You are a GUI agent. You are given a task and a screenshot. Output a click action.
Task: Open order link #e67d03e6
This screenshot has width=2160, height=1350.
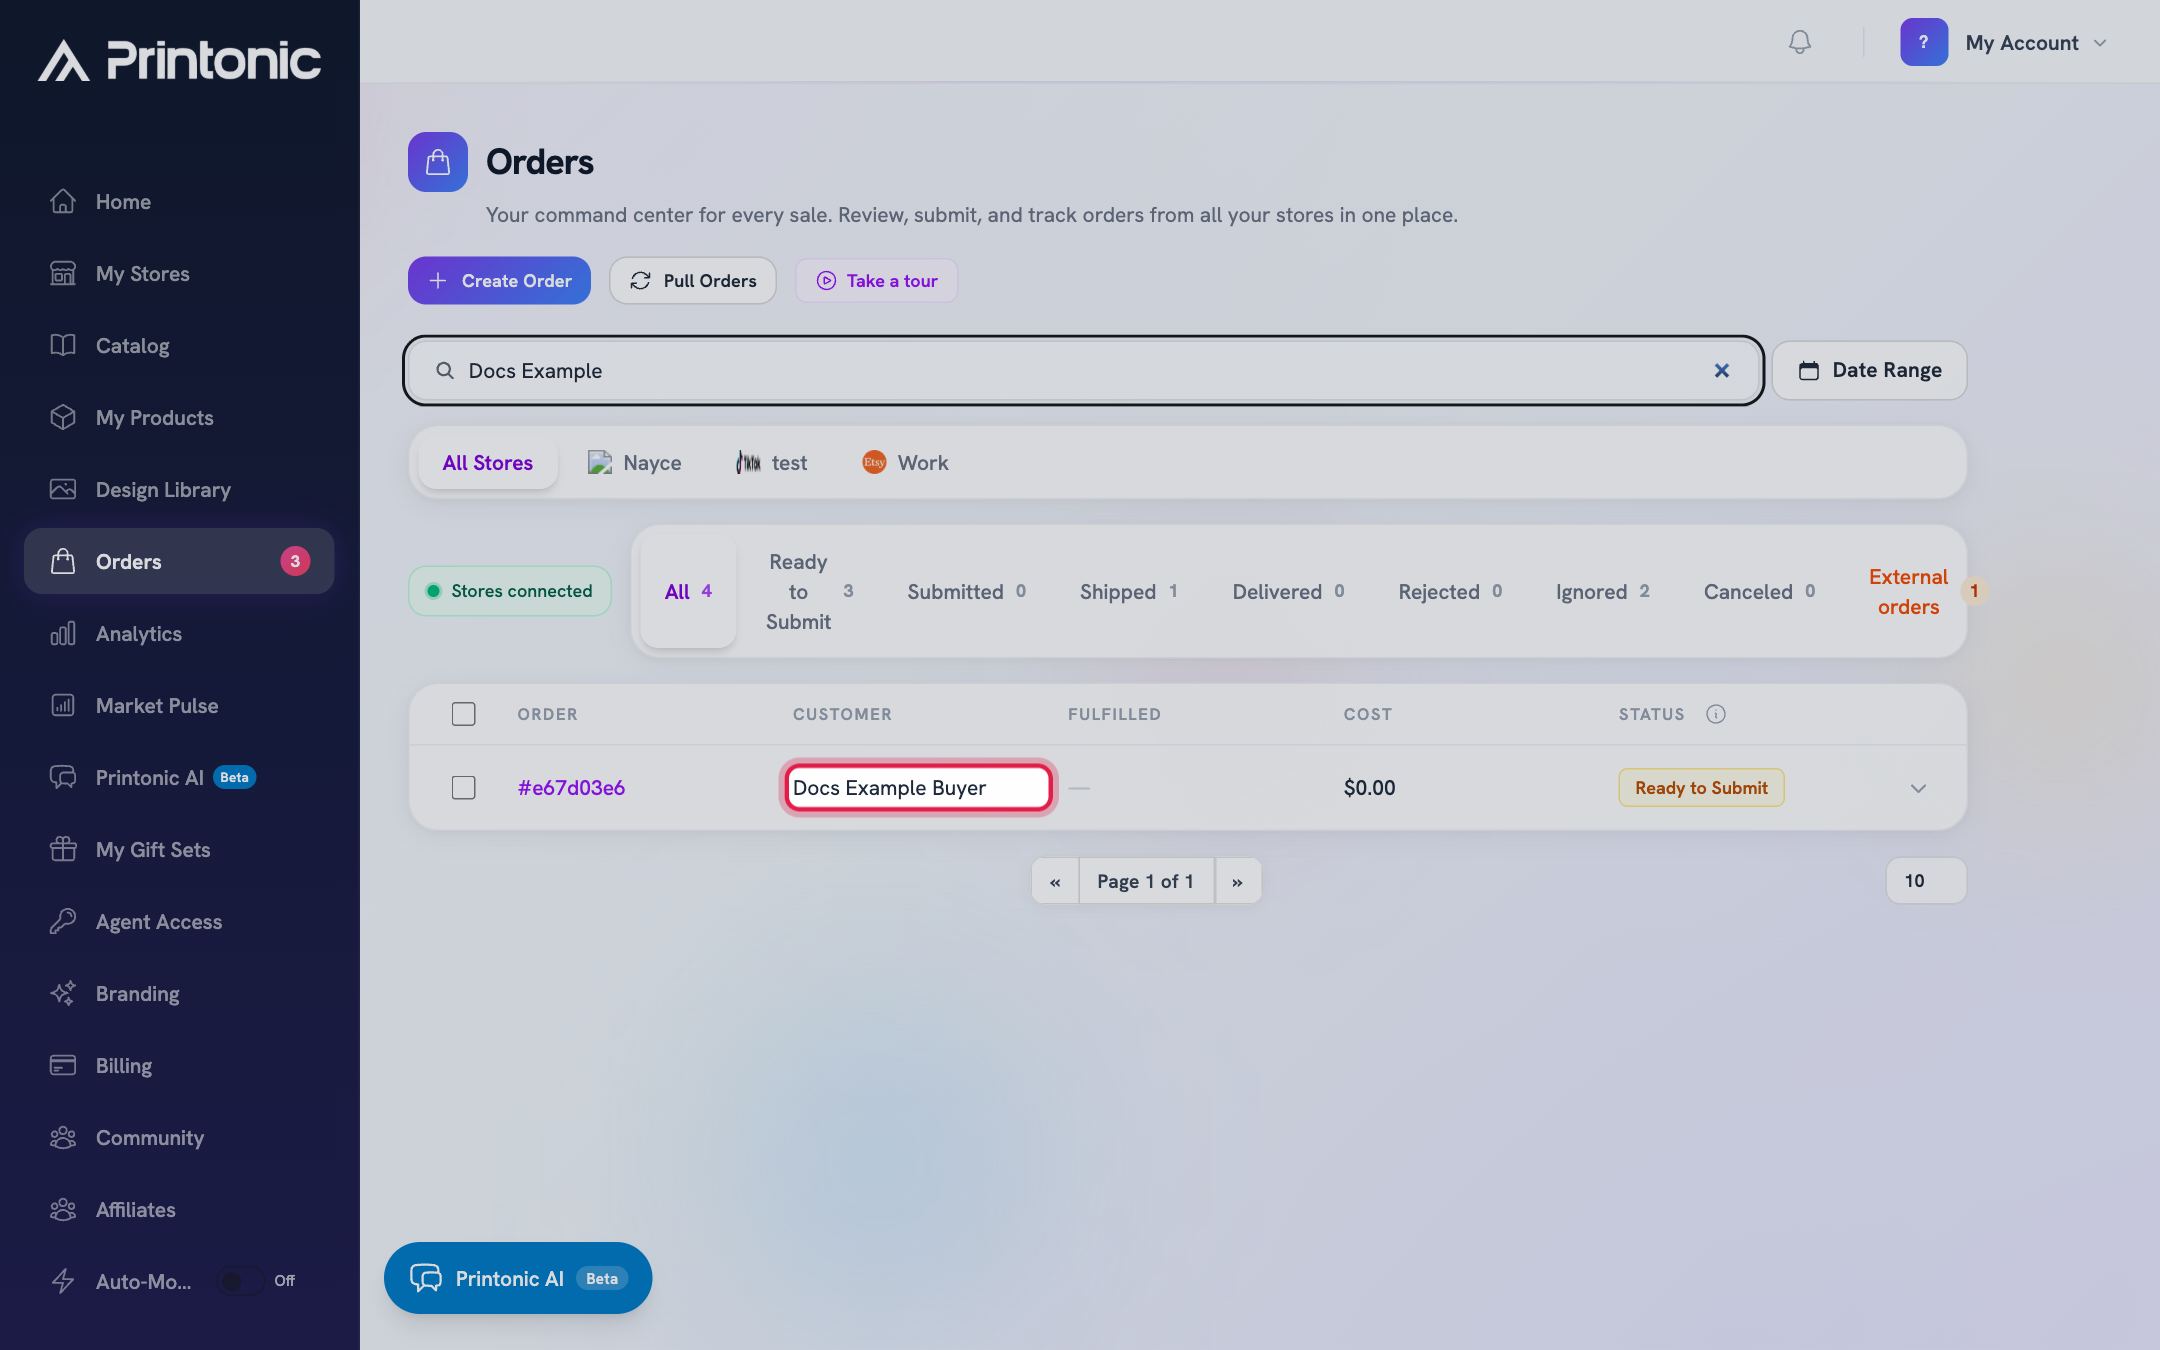point(571,788)
